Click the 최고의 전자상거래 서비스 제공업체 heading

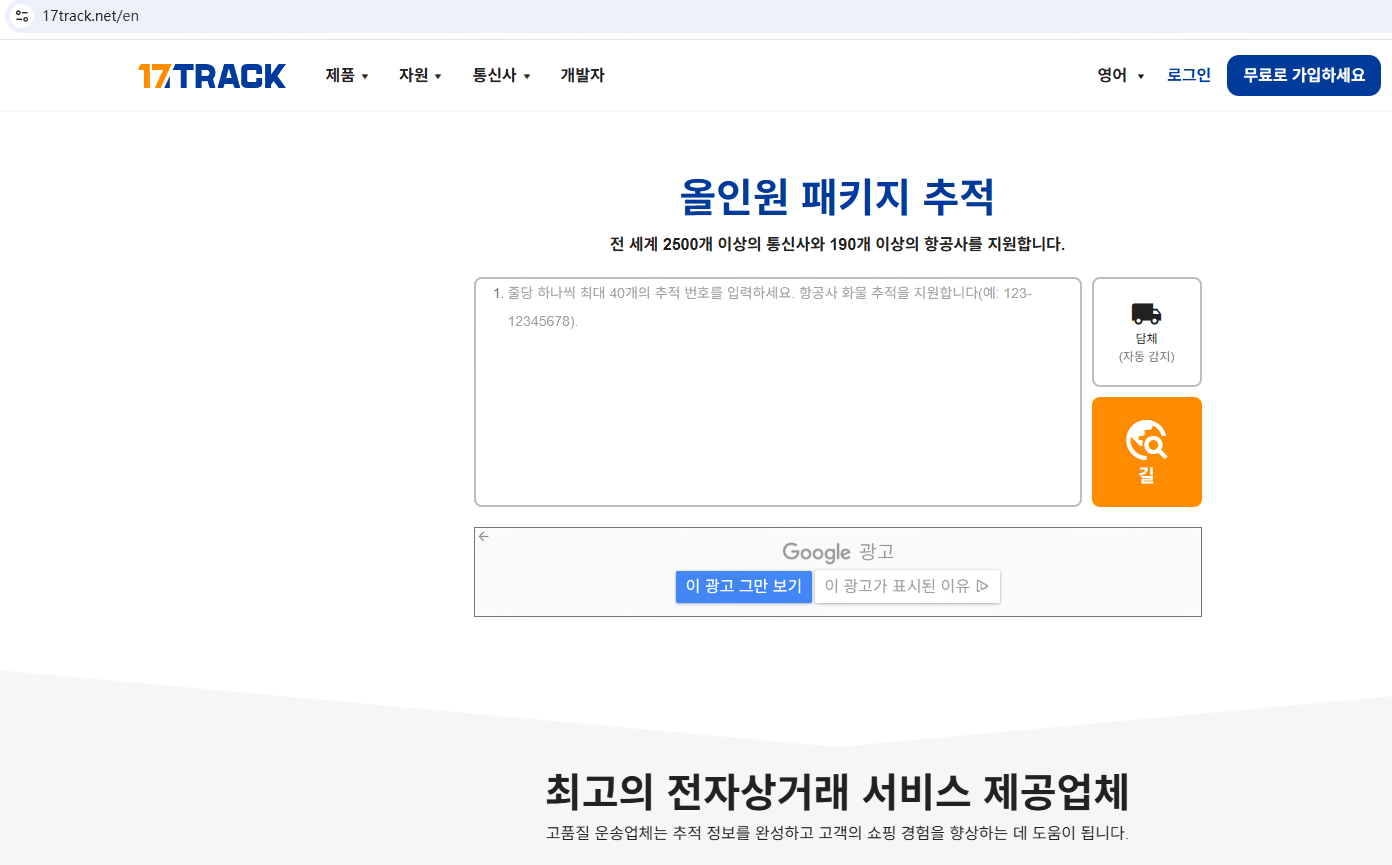(837, 792)
